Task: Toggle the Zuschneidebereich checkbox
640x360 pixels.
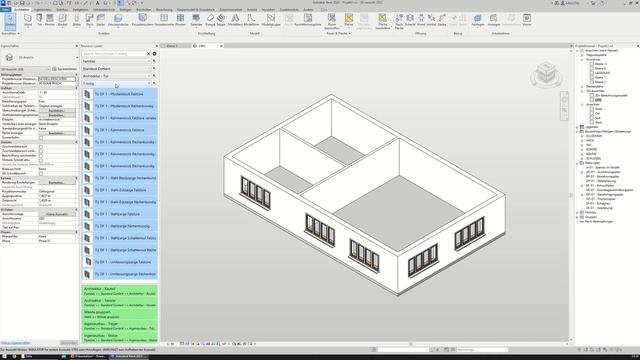Action: (41, 147)
